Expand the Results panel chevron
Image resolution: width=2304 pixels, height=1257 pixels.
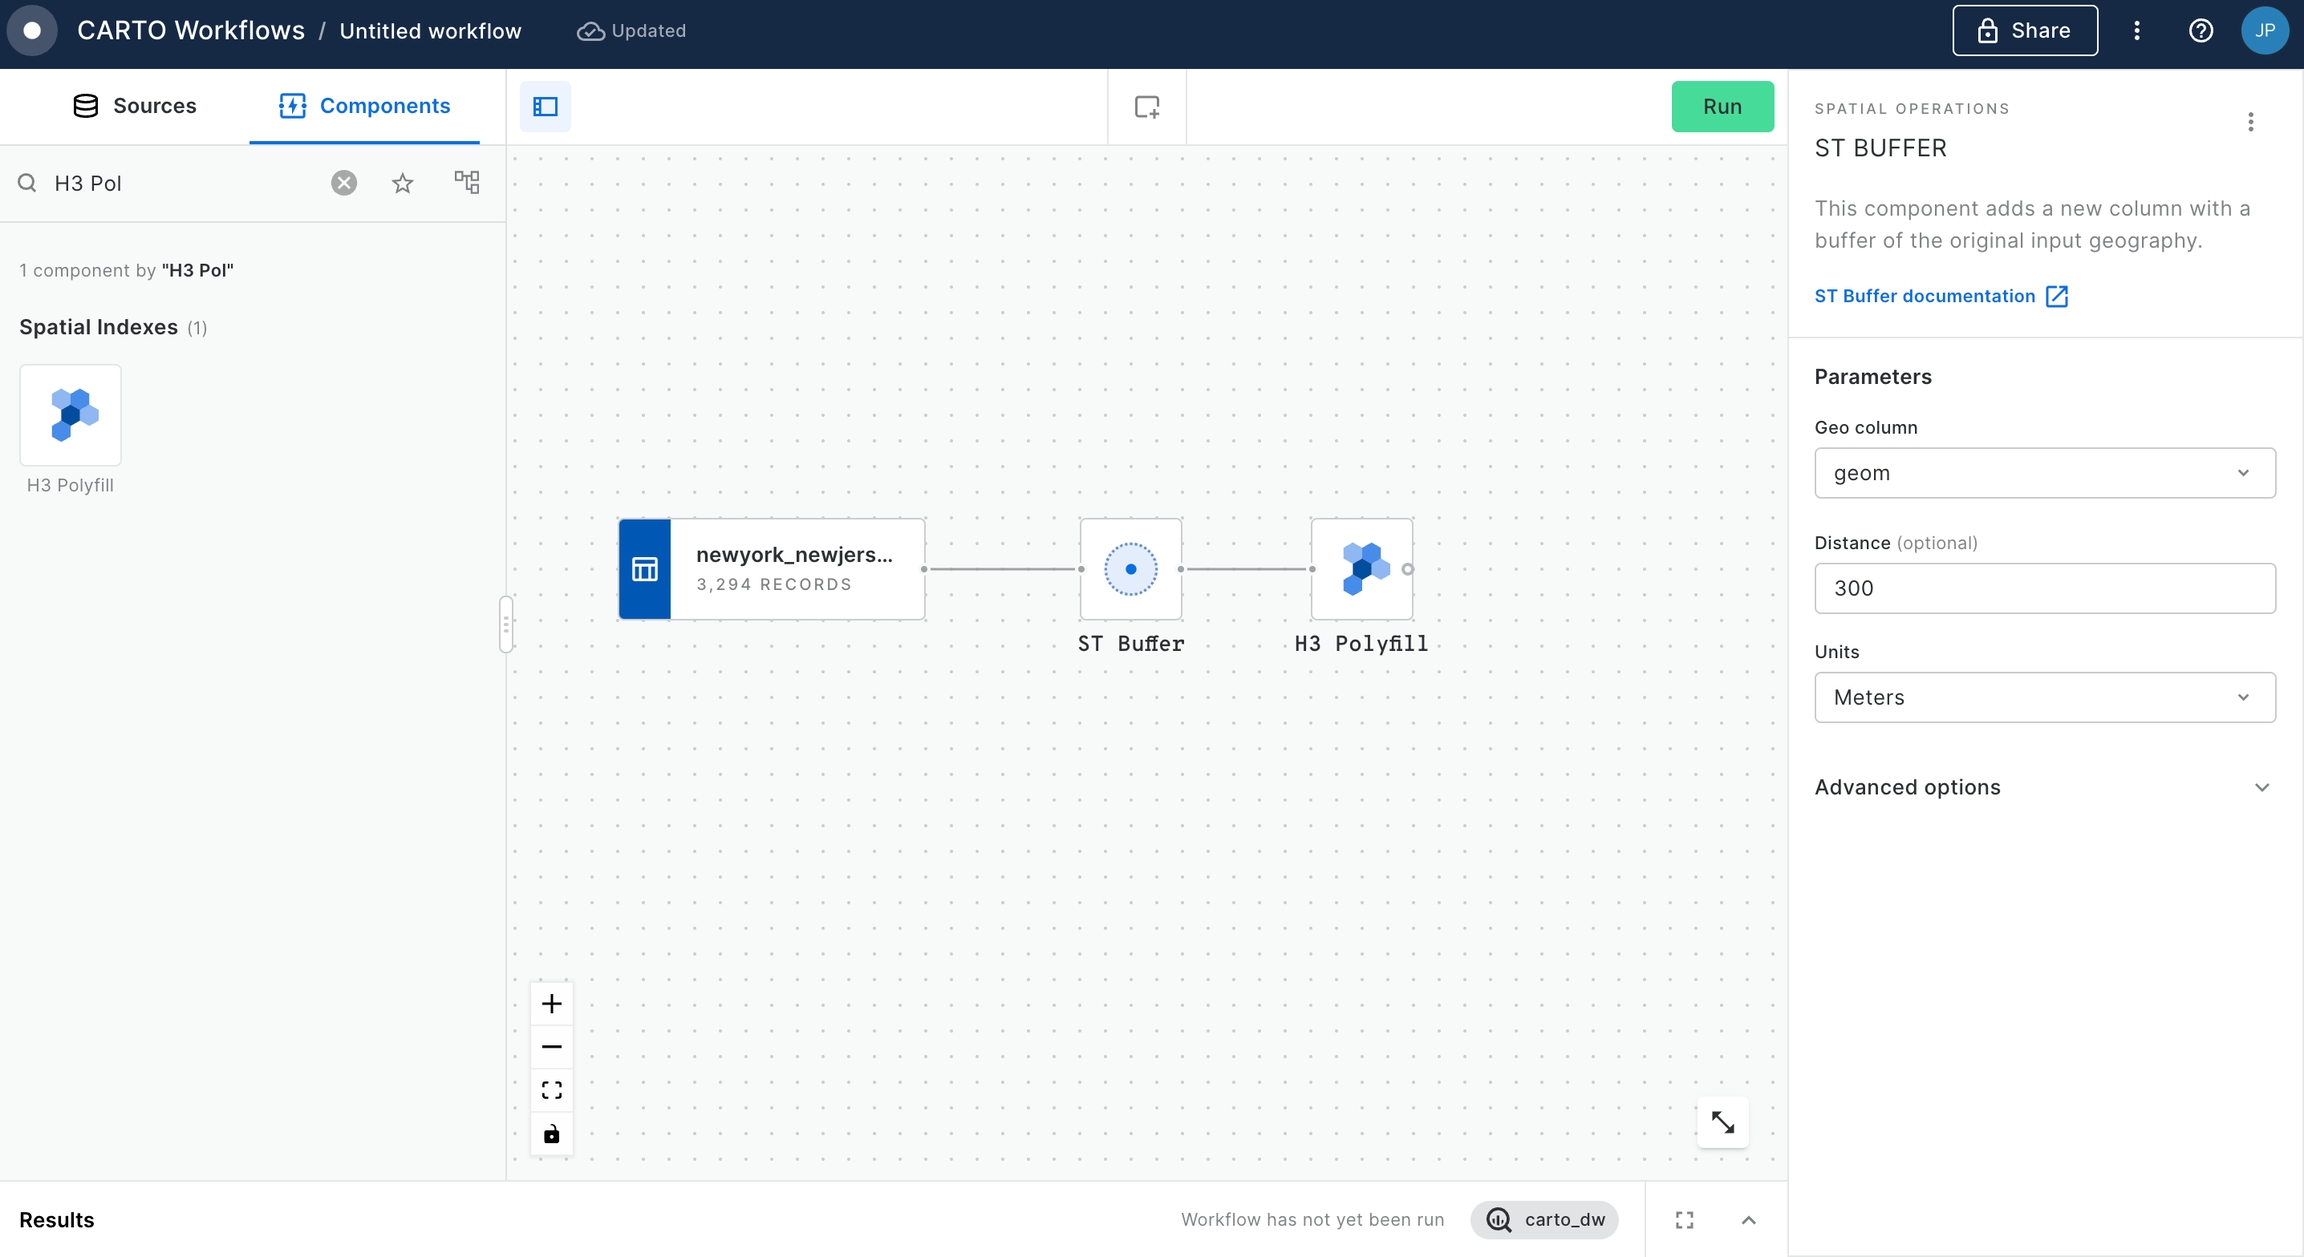(1749, 1220)
